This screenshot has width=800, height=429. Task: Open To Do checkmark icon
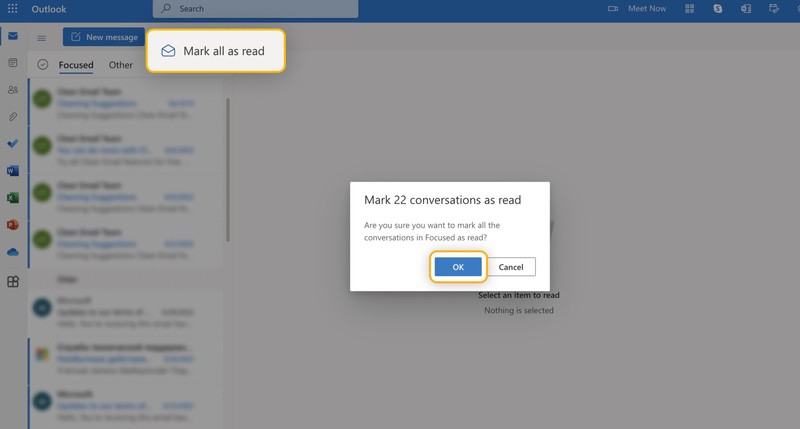click(13, 144)
